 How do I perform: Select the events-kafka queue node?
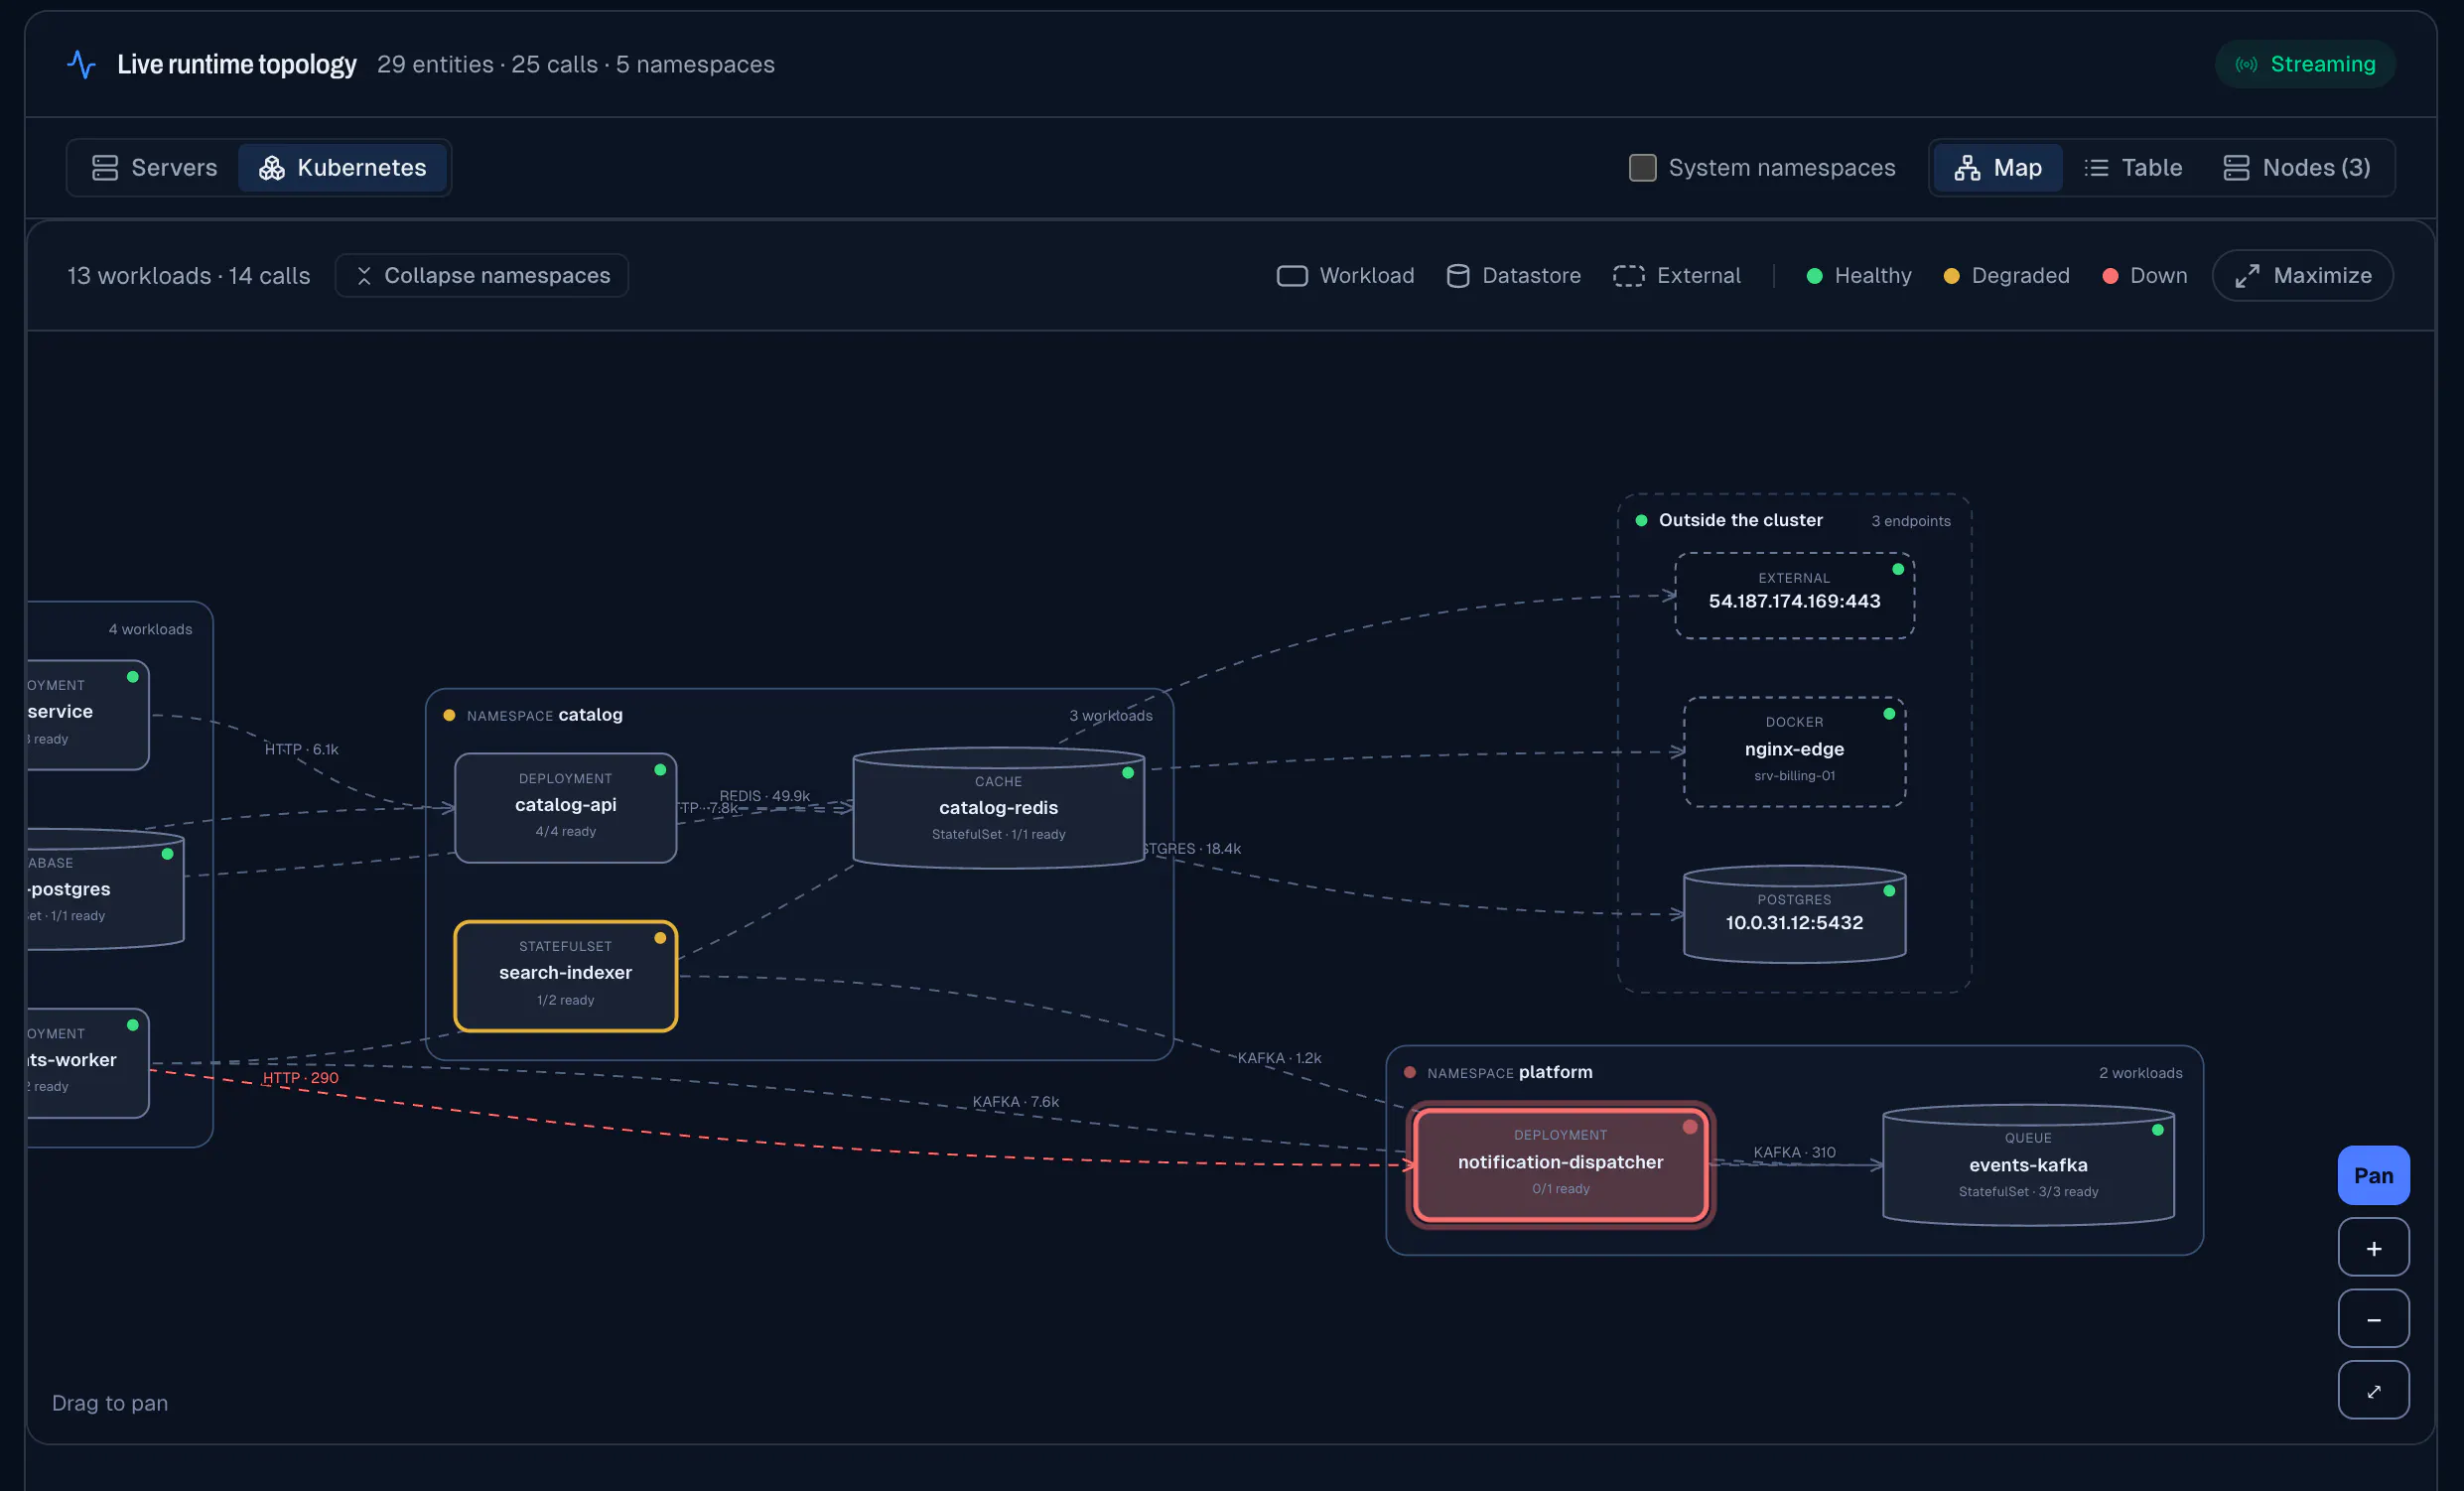[2028, 1164]
